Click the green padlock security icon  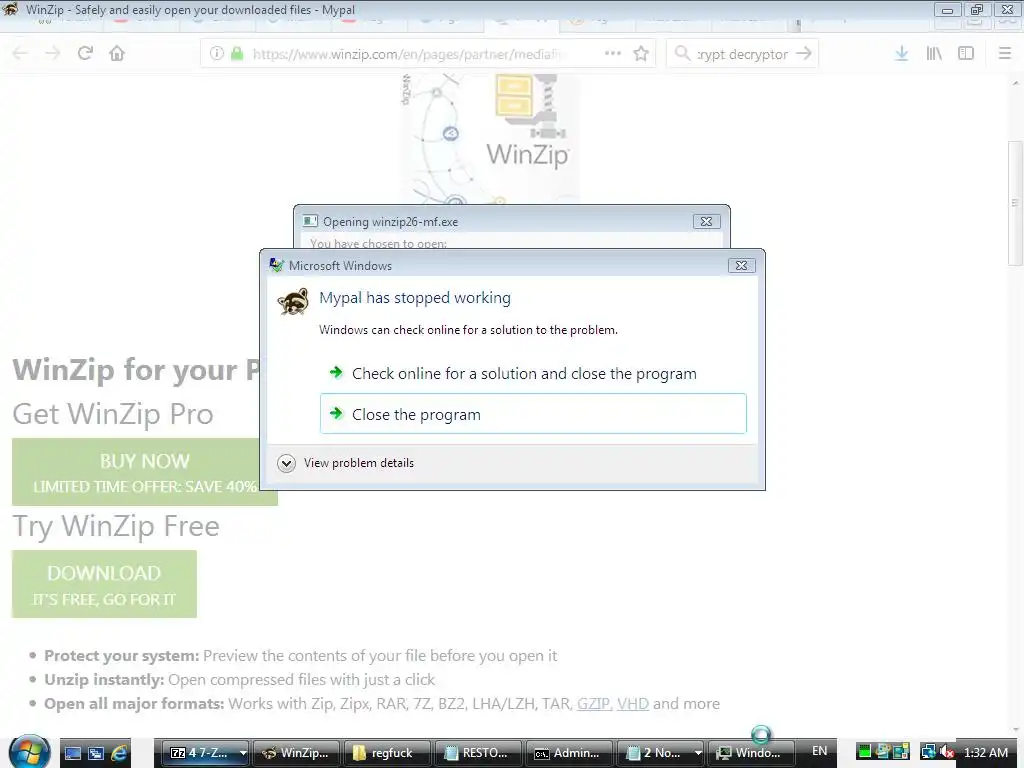coord(237,54)
